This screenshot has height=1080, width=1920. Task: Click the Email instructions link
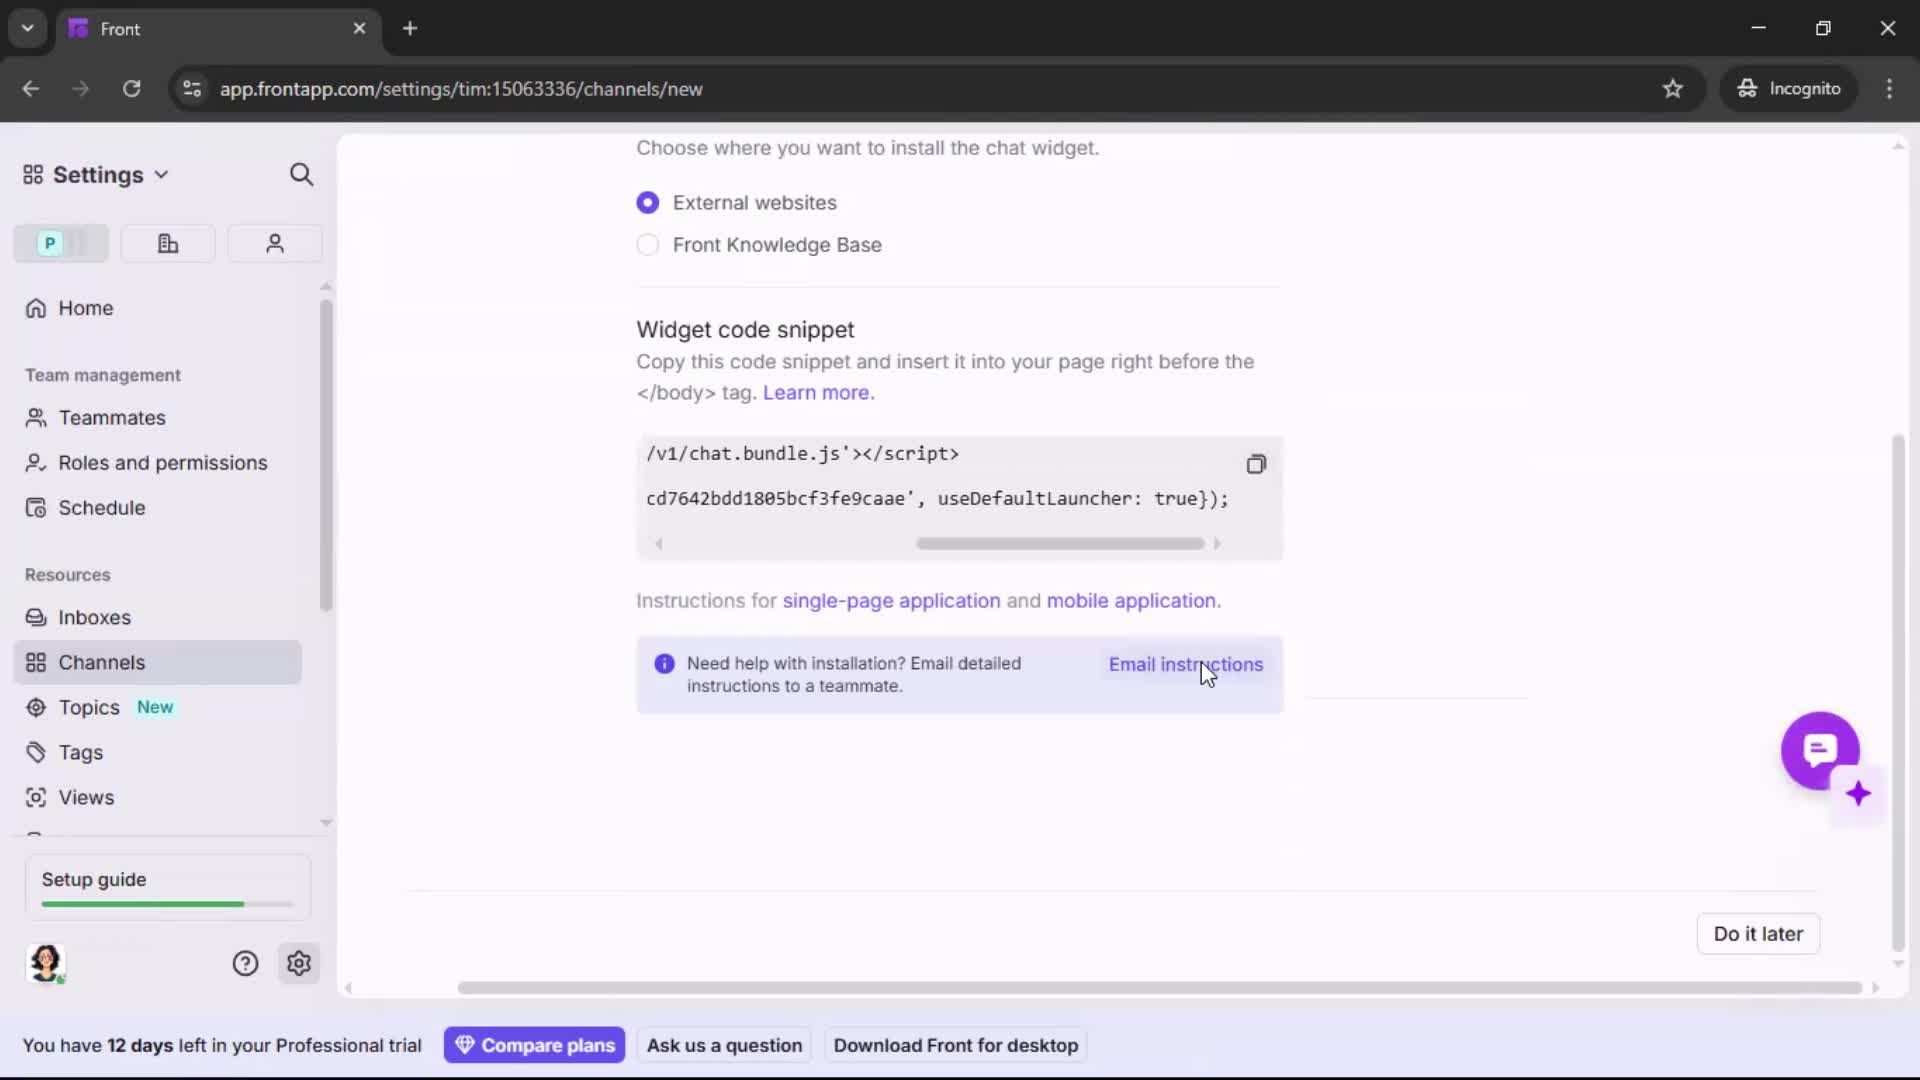pos(1186,664)
